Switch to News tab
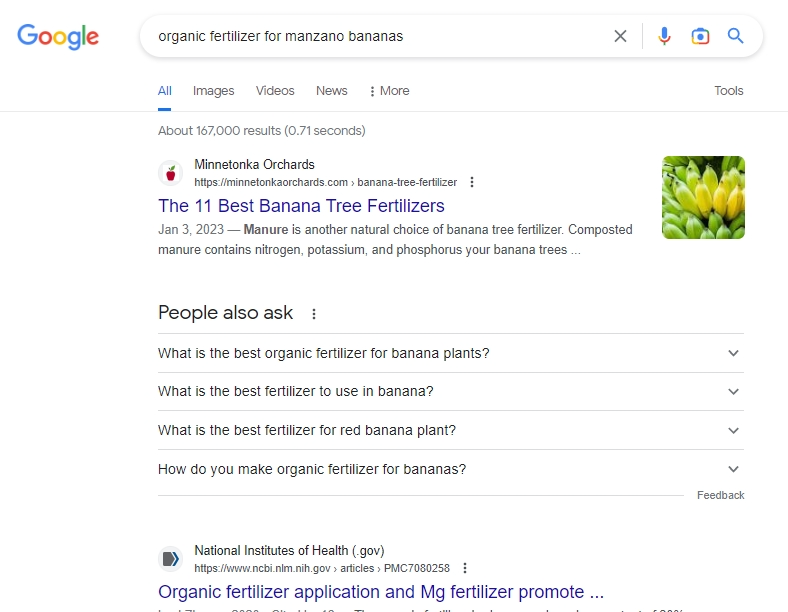 coord(332,91)
